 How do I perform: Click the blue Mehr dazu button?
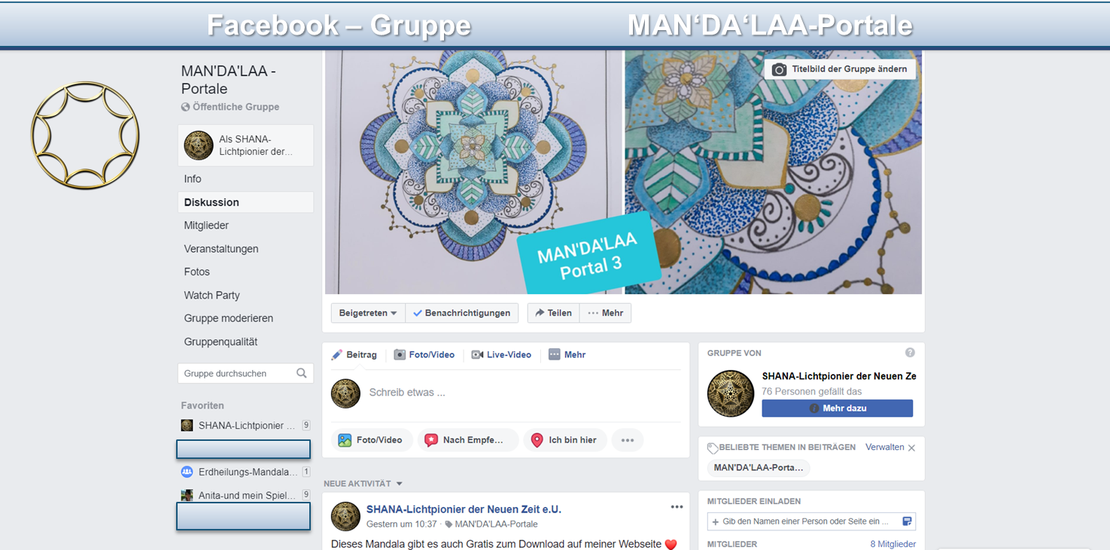(837, 408)
